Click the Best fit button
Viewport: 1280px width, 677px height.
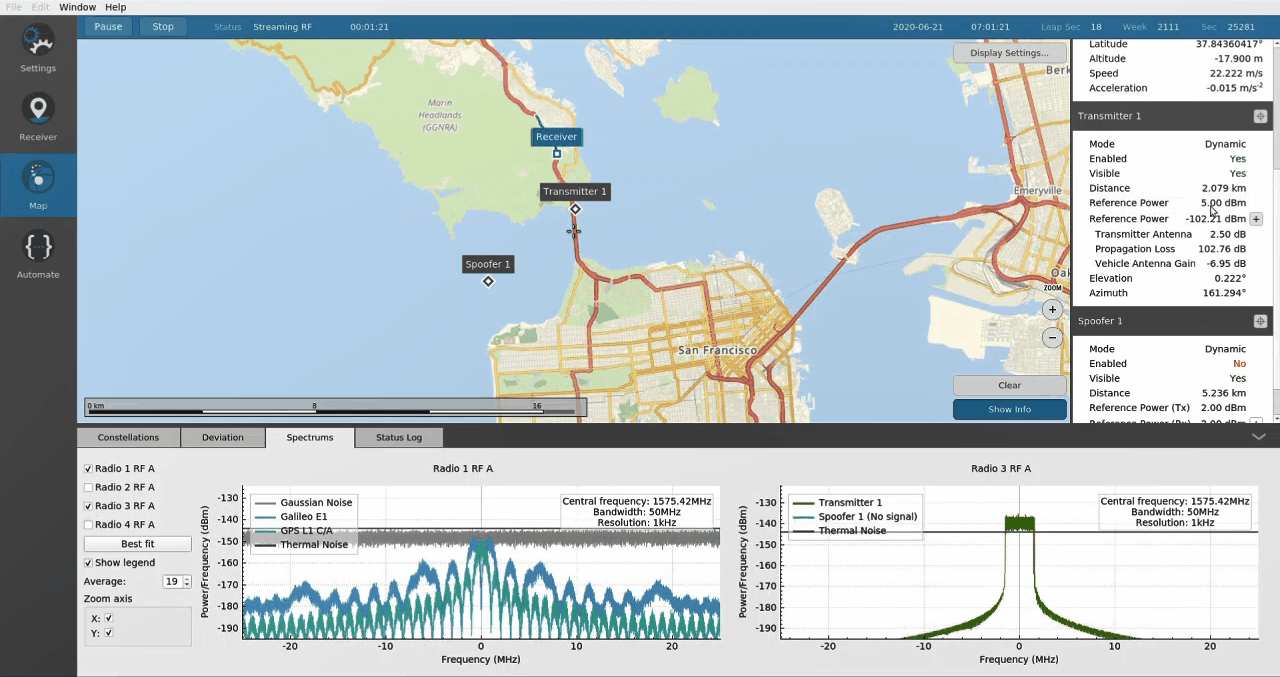137,544
